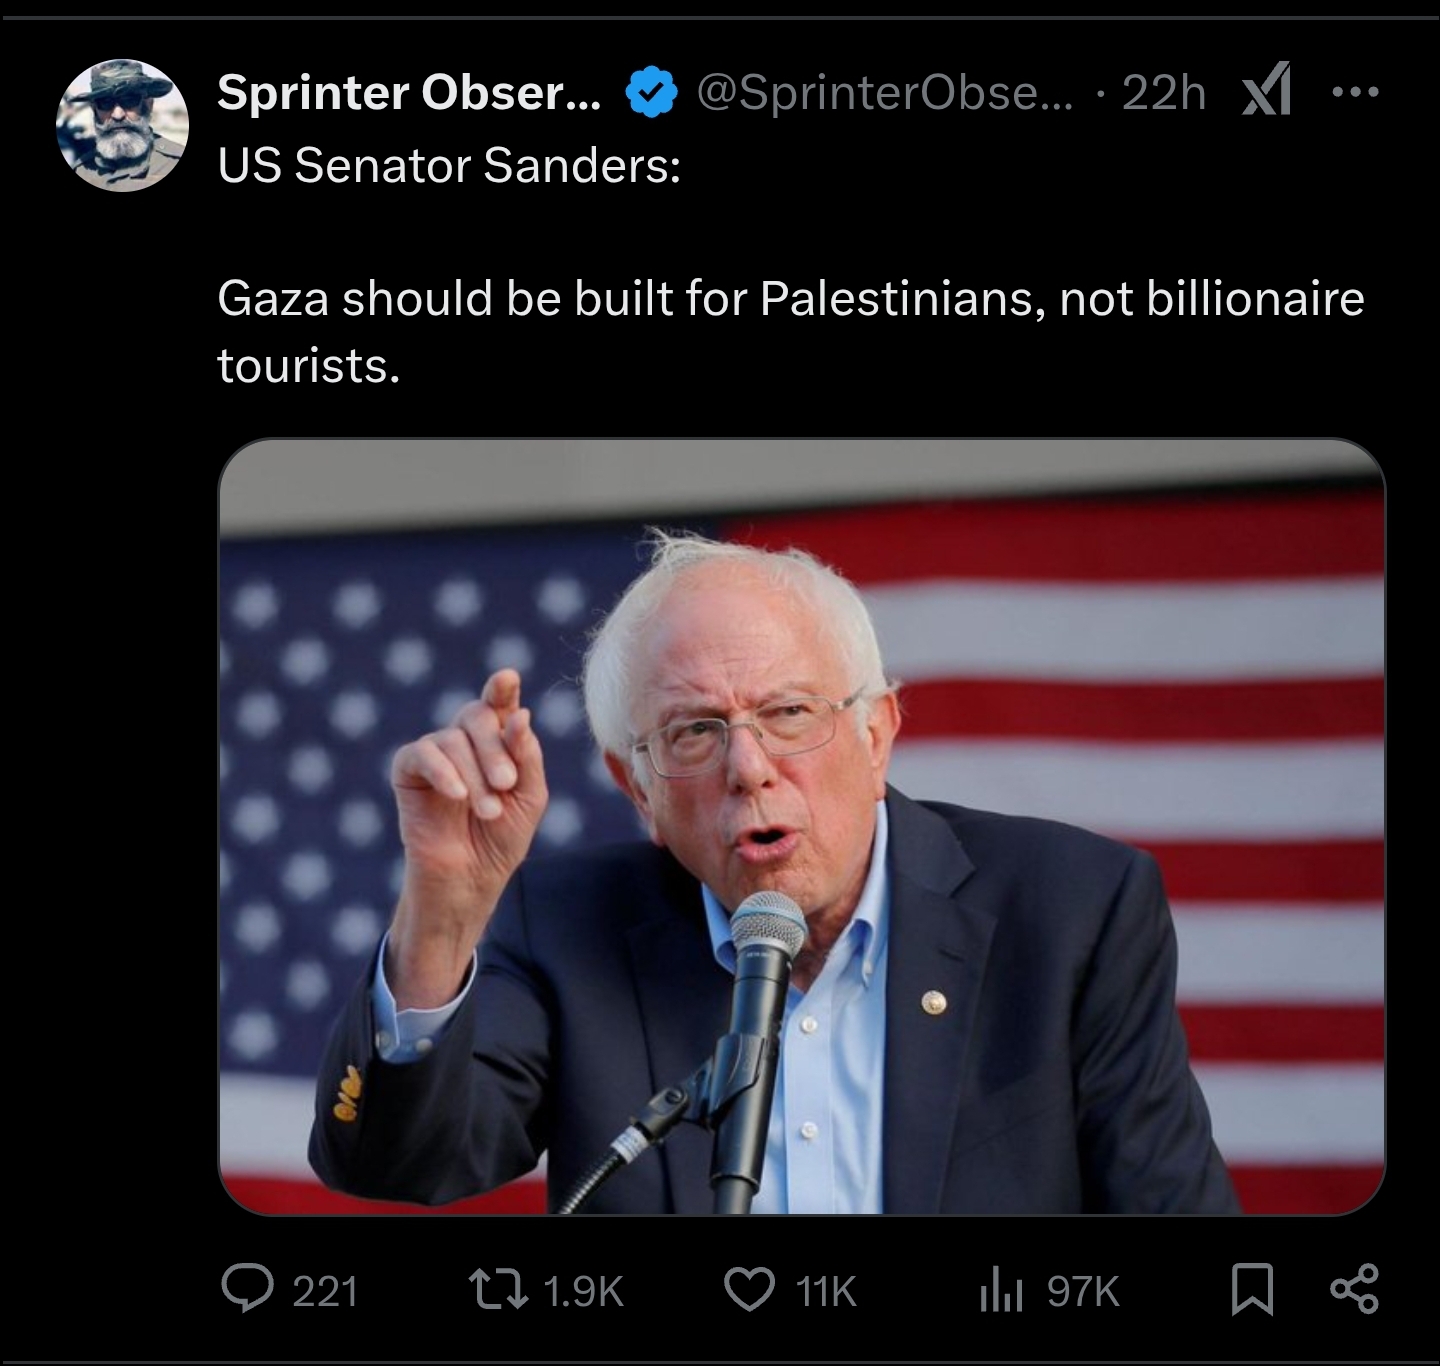Open the three-dot more options menu

coord(1355,92)
